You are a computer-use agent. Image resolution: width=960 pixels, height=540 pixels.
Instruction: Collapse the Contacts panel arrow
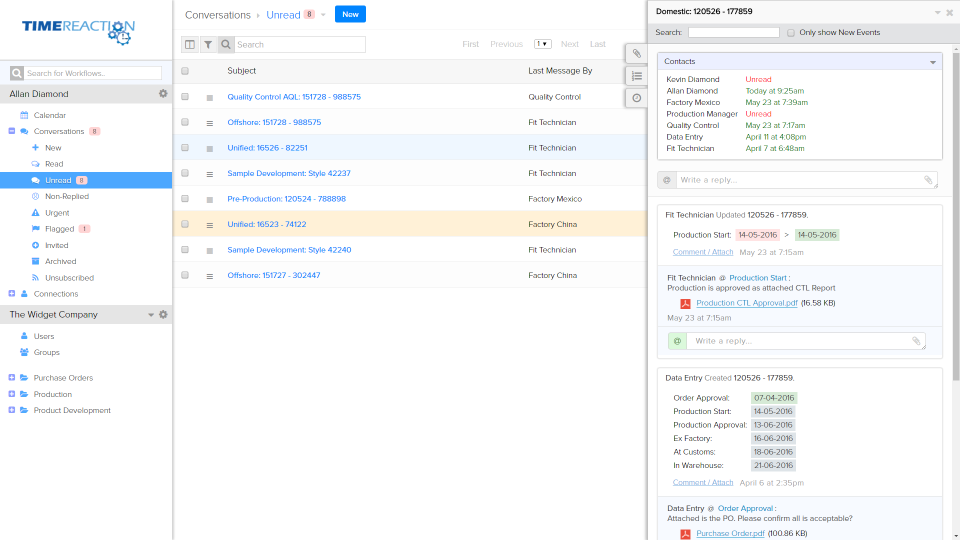(x=933, y=62)
